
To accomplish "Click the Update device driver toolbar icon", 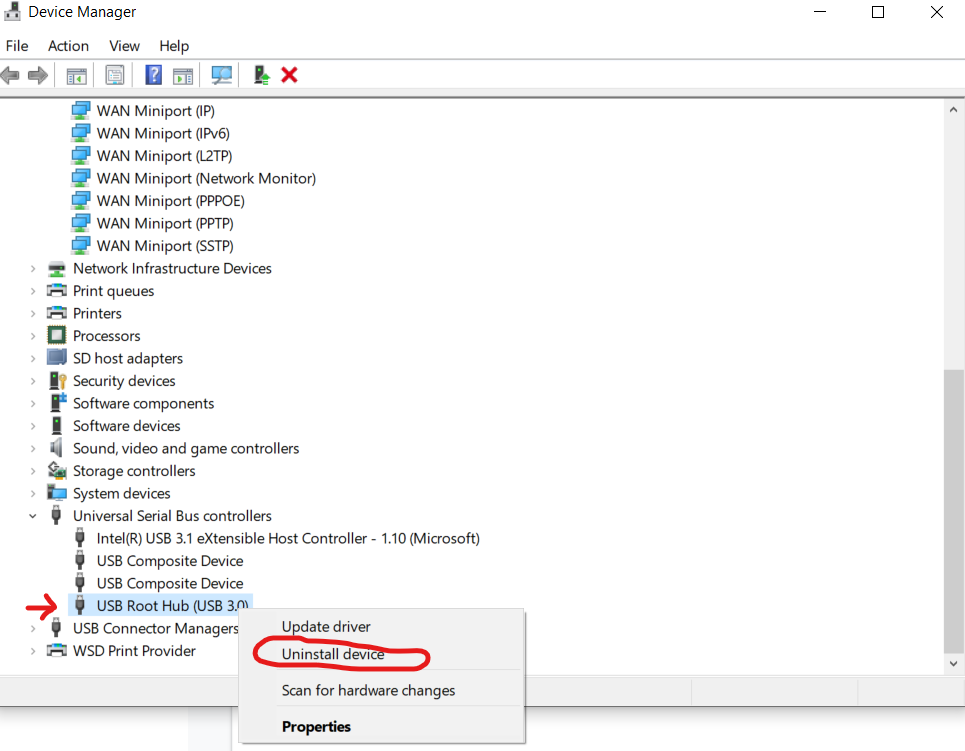I will pyautogui.click(x=262, y=75).
